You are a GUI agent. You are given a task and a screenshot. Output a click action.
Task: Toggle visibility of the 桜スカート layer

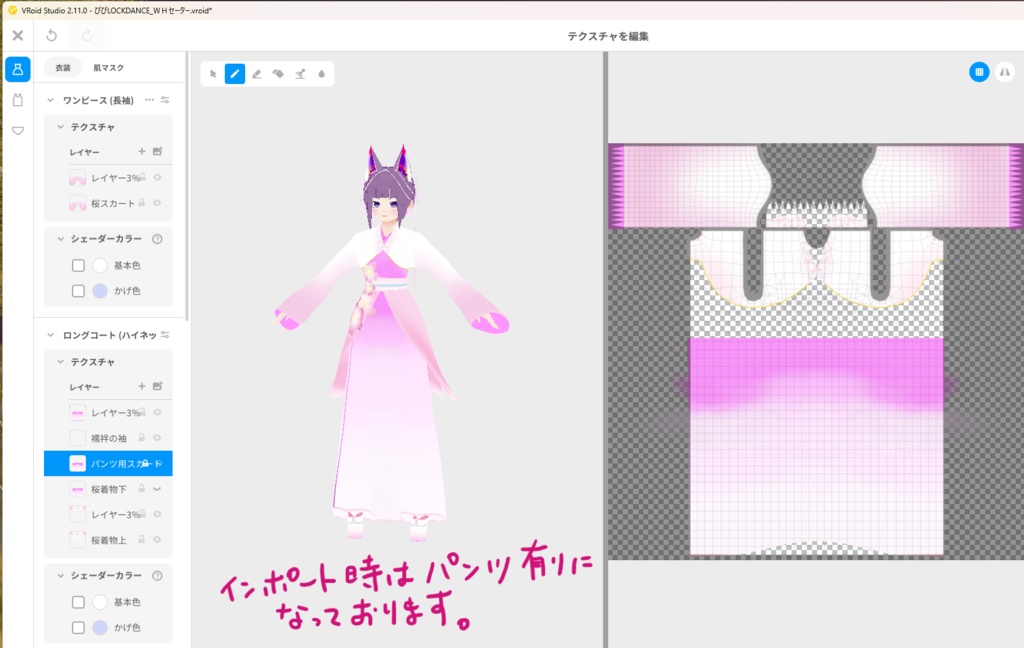tap(157, 203)
